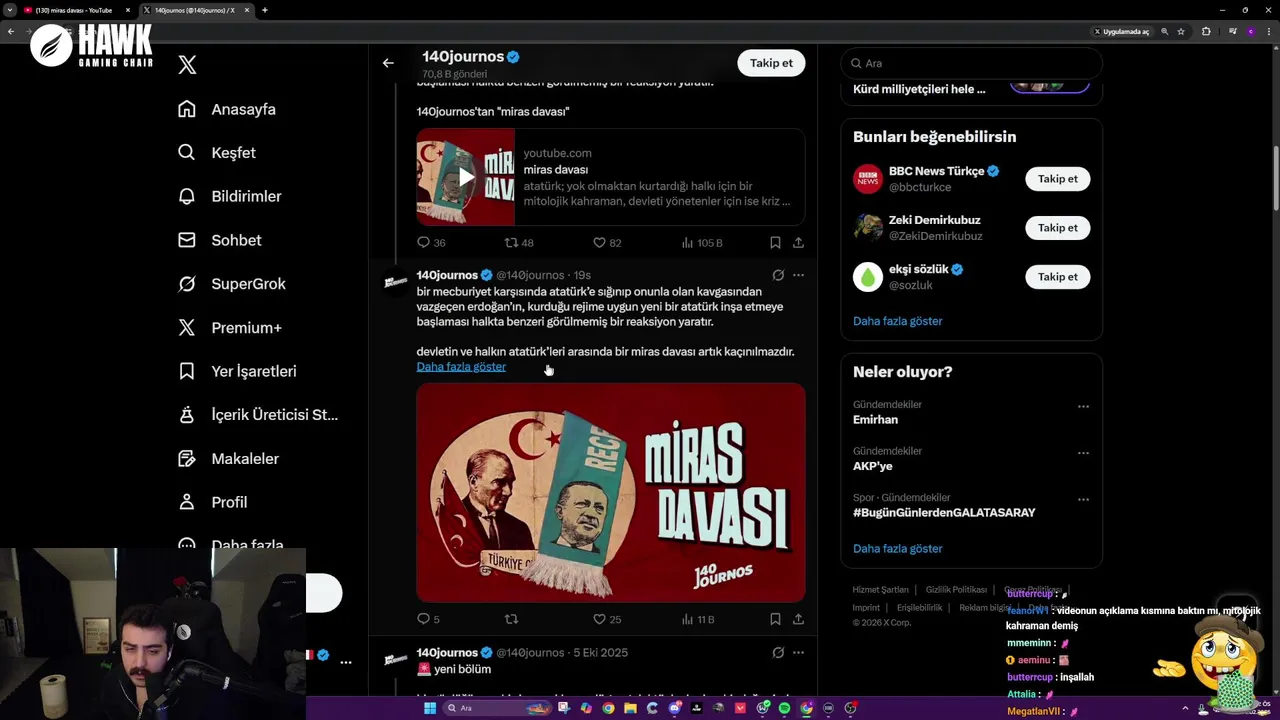Open Makaleler in the sidebar
The height and width of the screenshot is (720, 1280).
[x=228, y=458]
